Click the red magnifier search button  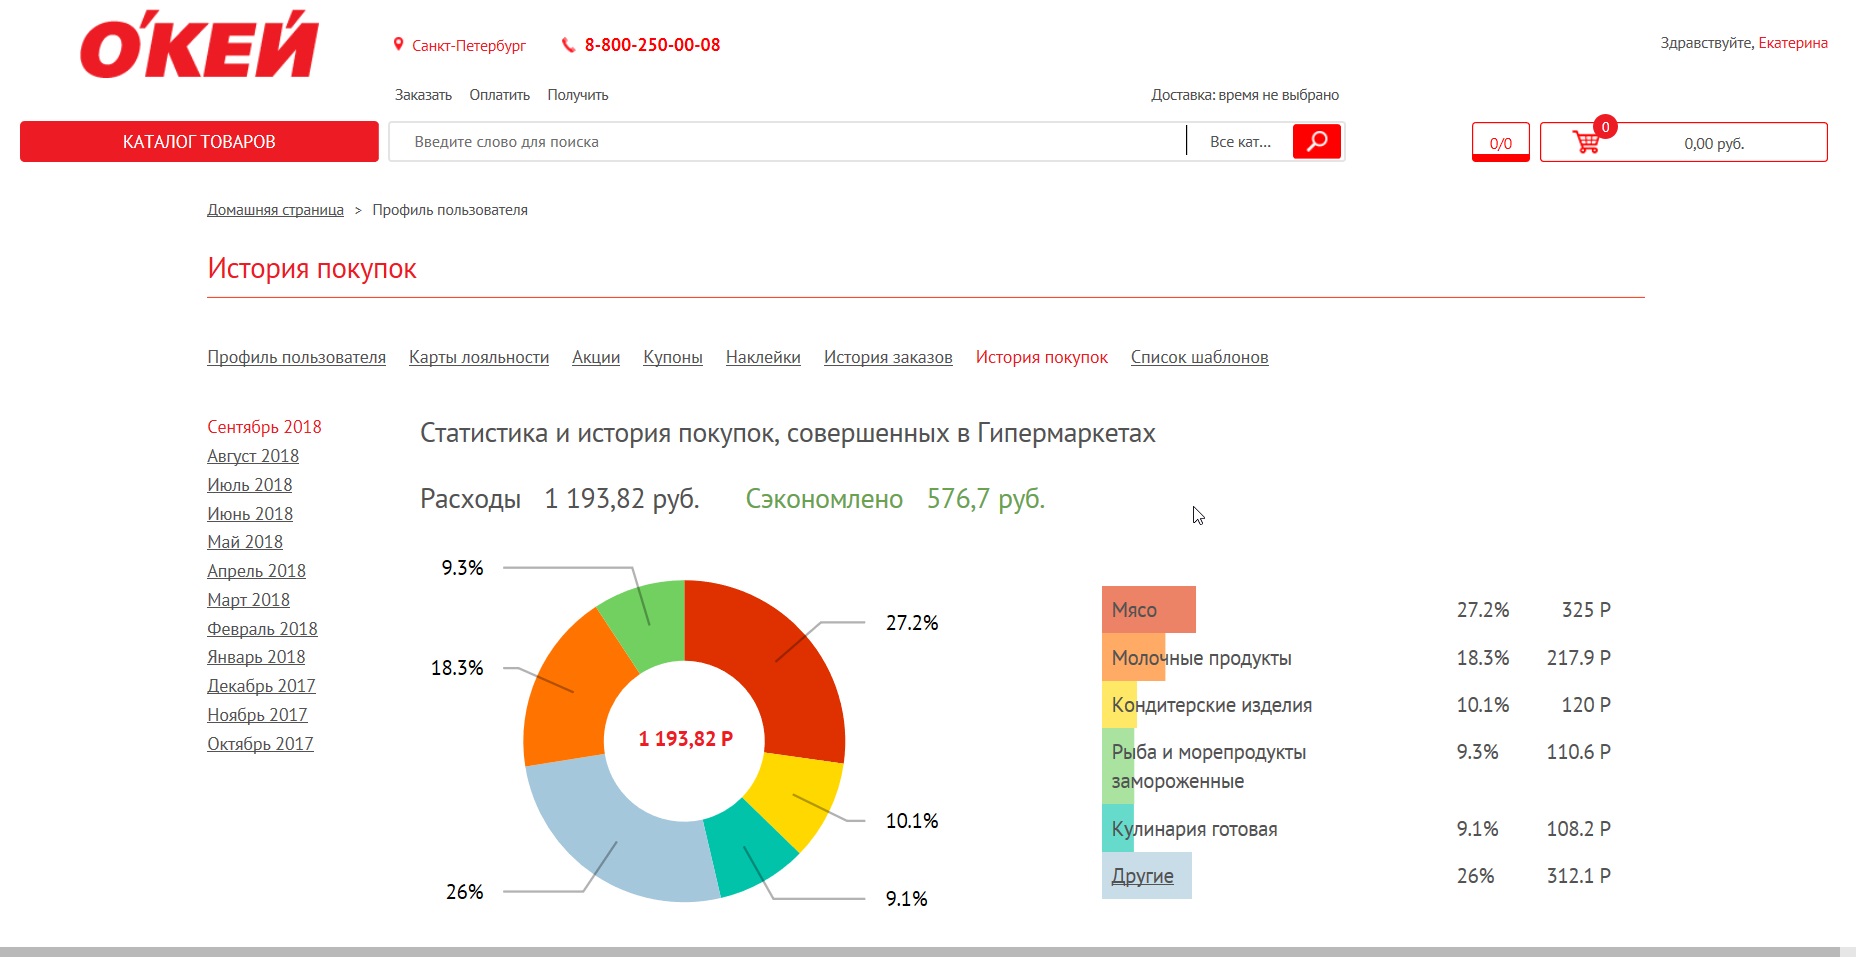[x=1316, y=141]
